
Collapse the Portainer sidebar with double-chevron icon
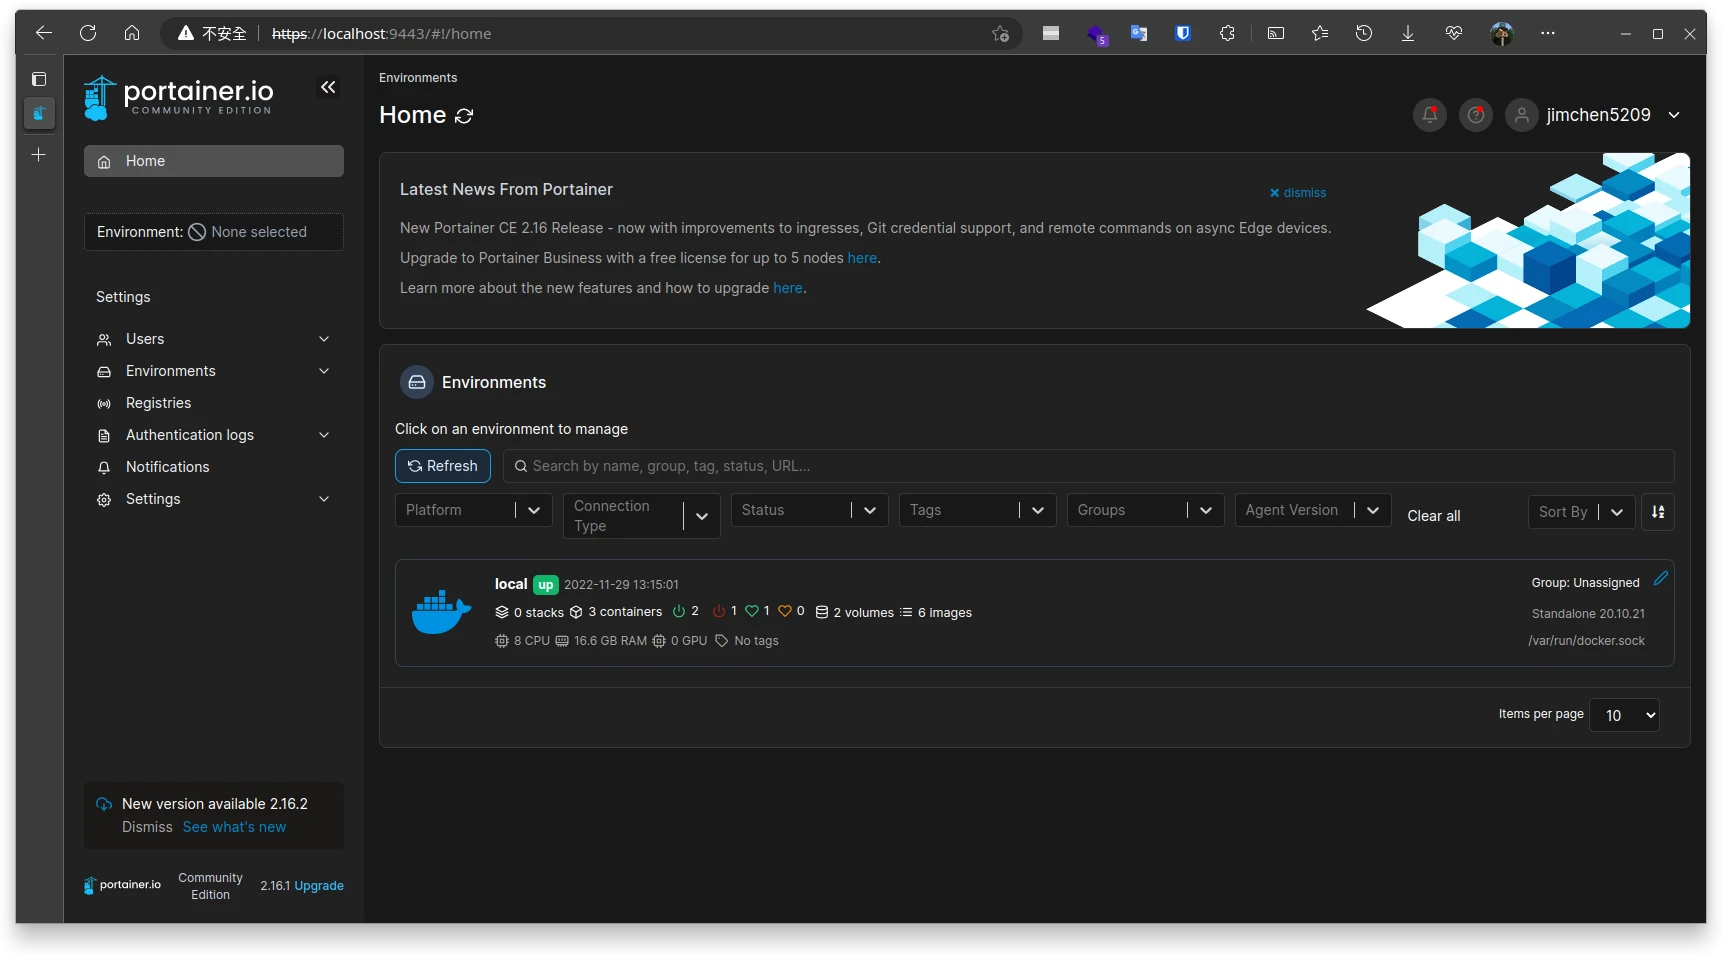[328, 88]
